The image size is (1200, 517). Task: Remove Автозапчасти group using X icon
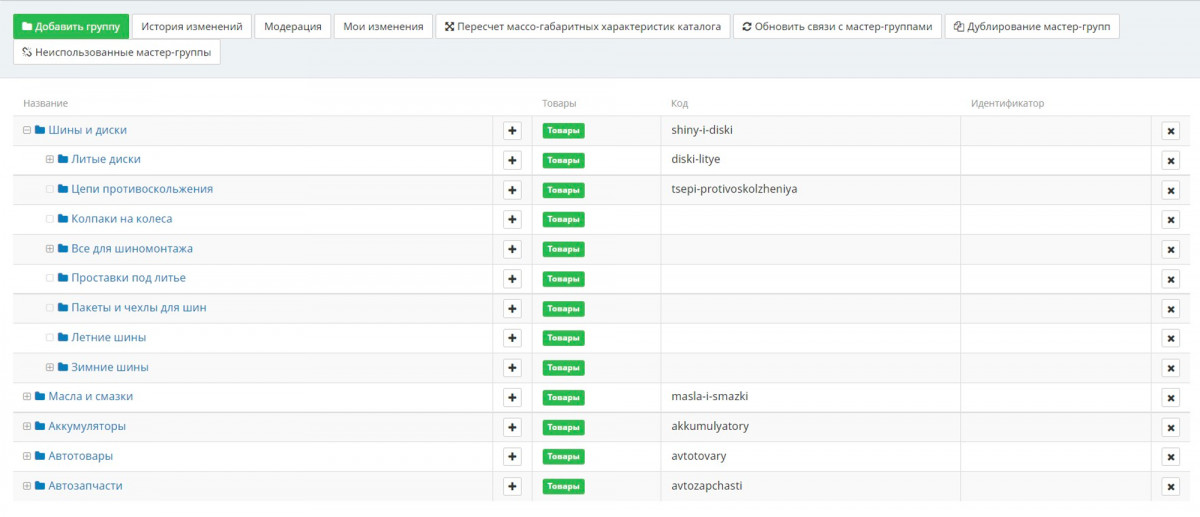[1170, 487]
